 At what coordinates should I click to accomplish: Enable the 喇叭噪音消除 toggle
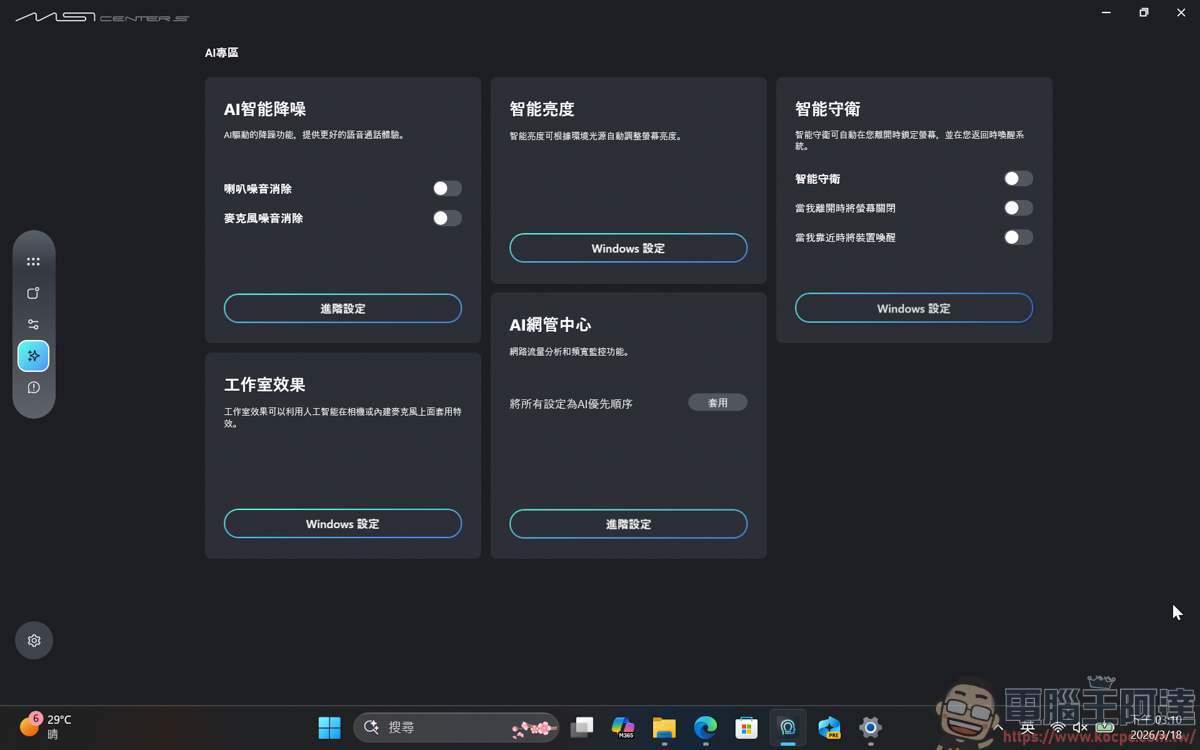(x=447, y=188)
